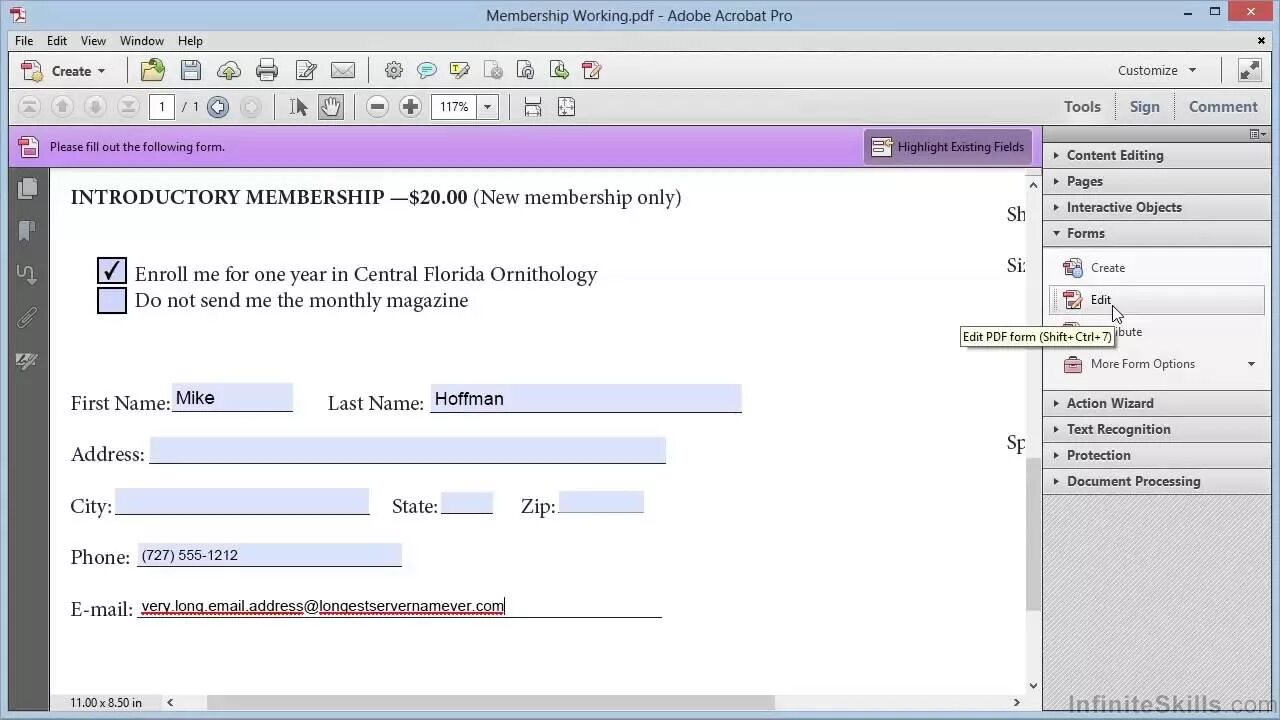This screenshot has width=1280, height=720.
Task: Switch to the Tools pane tab
Action: 1082,107
